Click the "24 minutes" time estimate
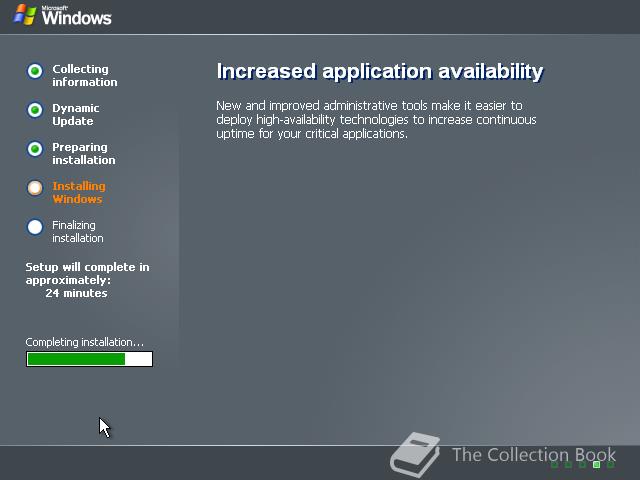The width and height of the screenshot is (640, 480). pos(76,293)
